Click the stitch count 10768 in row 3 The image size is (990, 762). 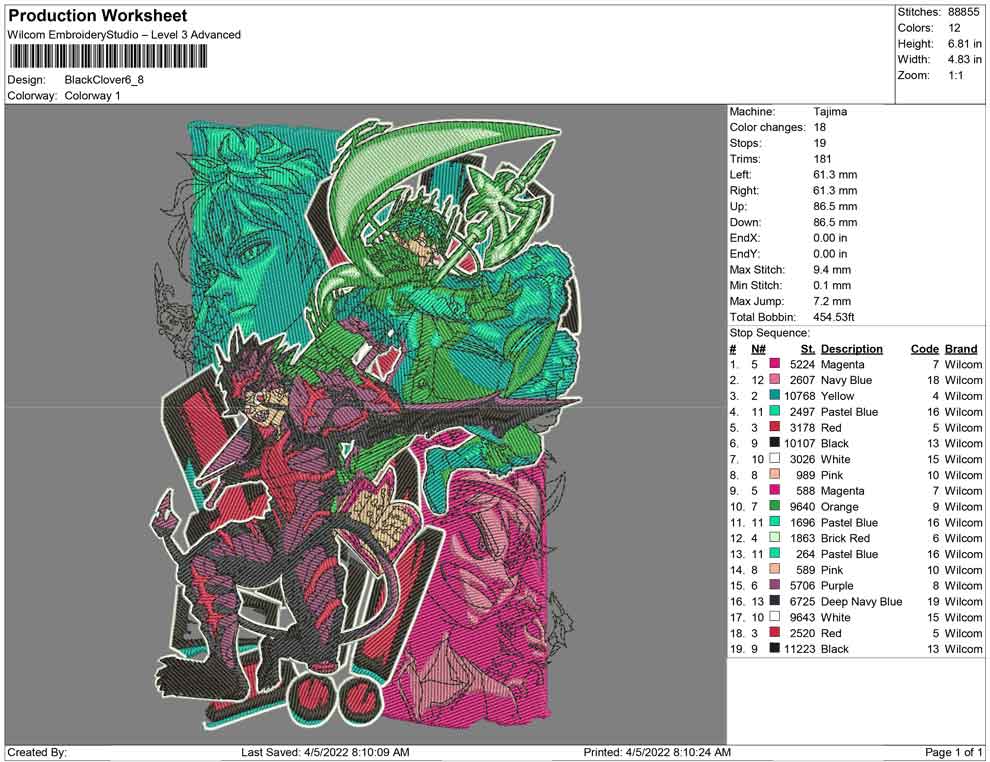click(799, 396)
